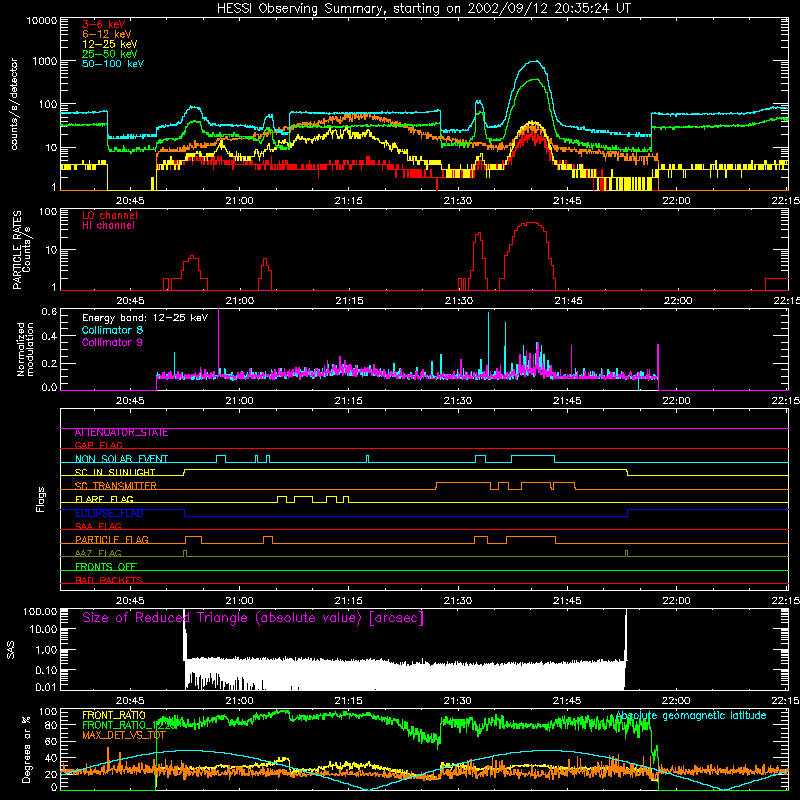Screen dimensions: 800x800
Task: Click the 'SC_IN_SUNLIGHT' flag label
Action: pyautogui.click(x=115, y=472)
